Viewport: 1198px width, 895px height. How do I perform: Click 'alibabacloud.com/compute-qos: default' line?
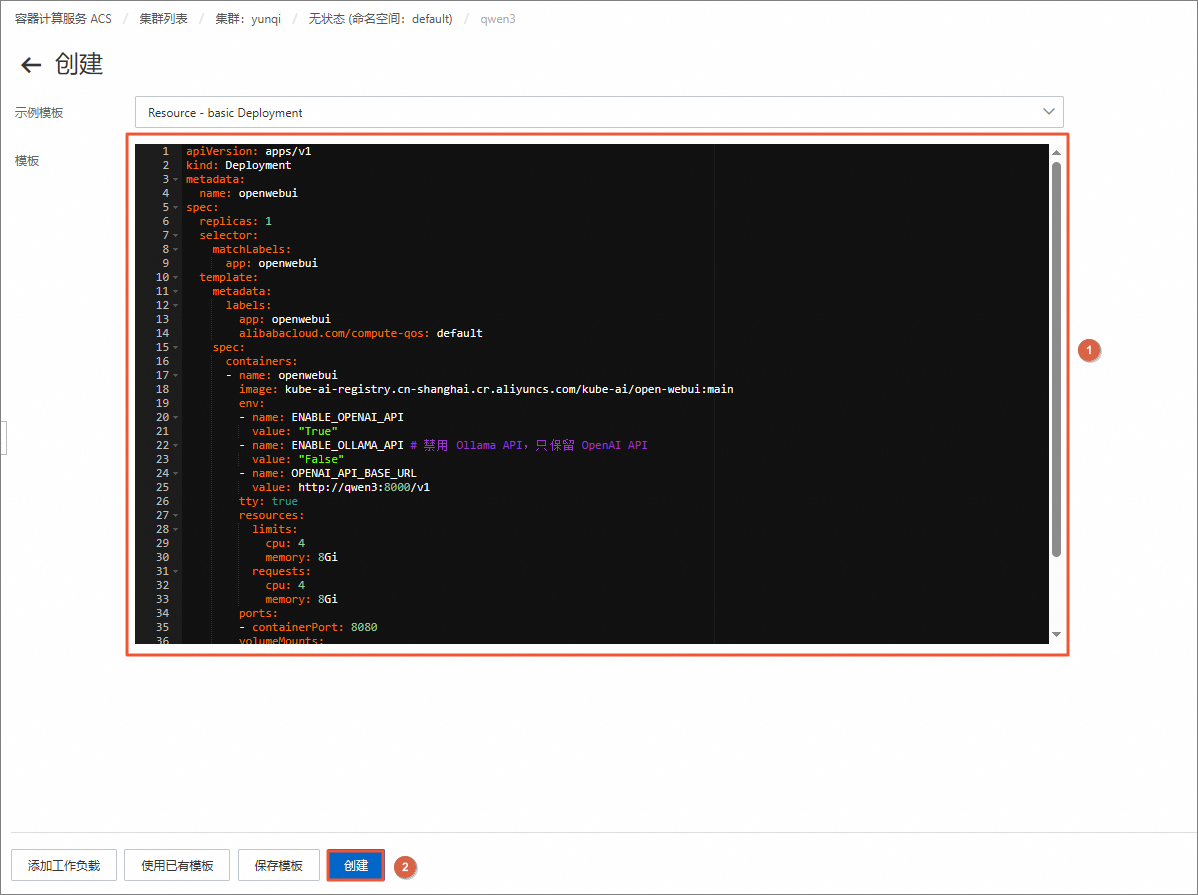tap(361, 333)
